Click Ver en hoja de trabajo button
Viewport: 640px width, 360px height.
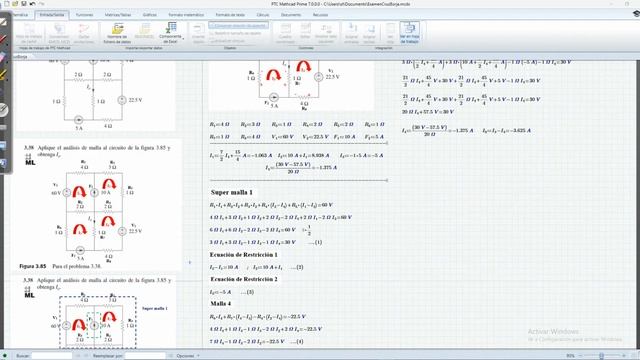tap(409, 33)
